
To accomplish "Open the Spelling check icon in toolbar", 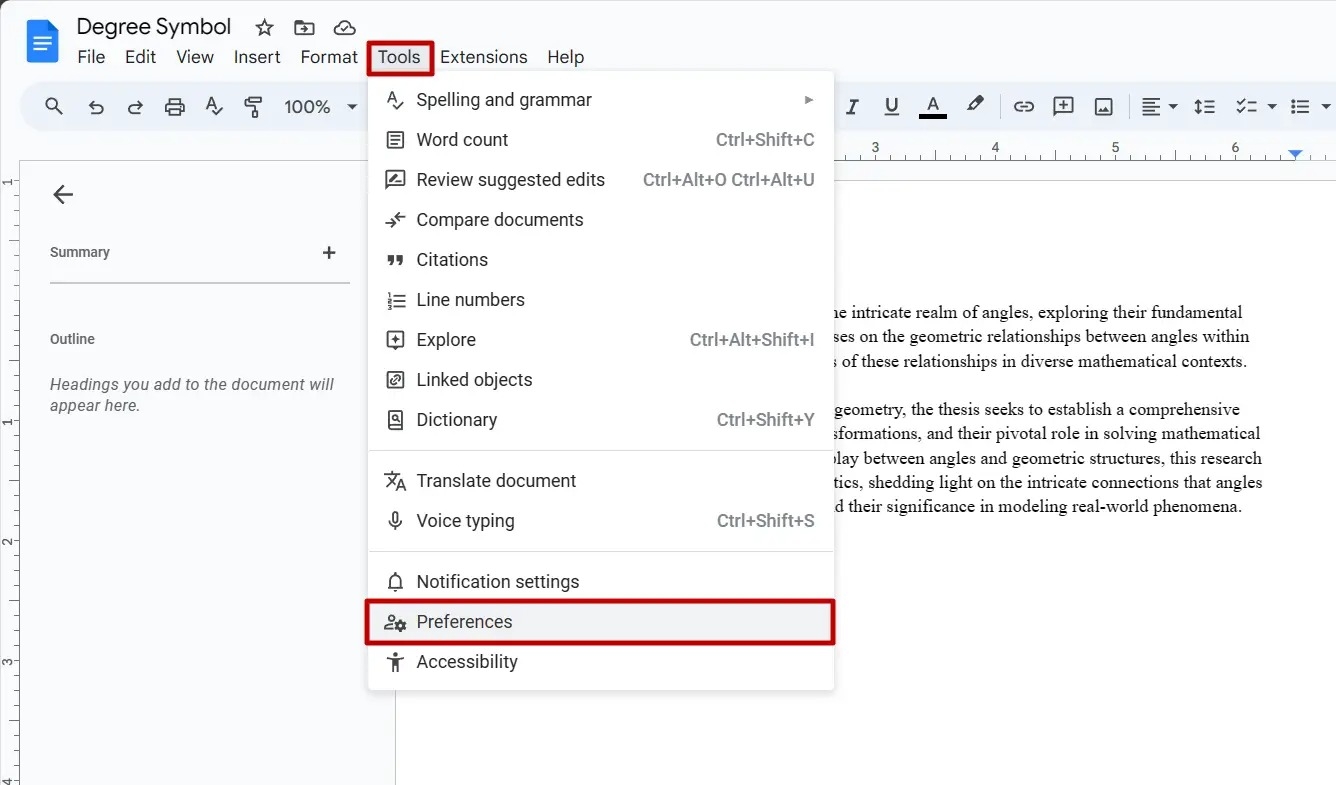I will click(x=214, y=106).
